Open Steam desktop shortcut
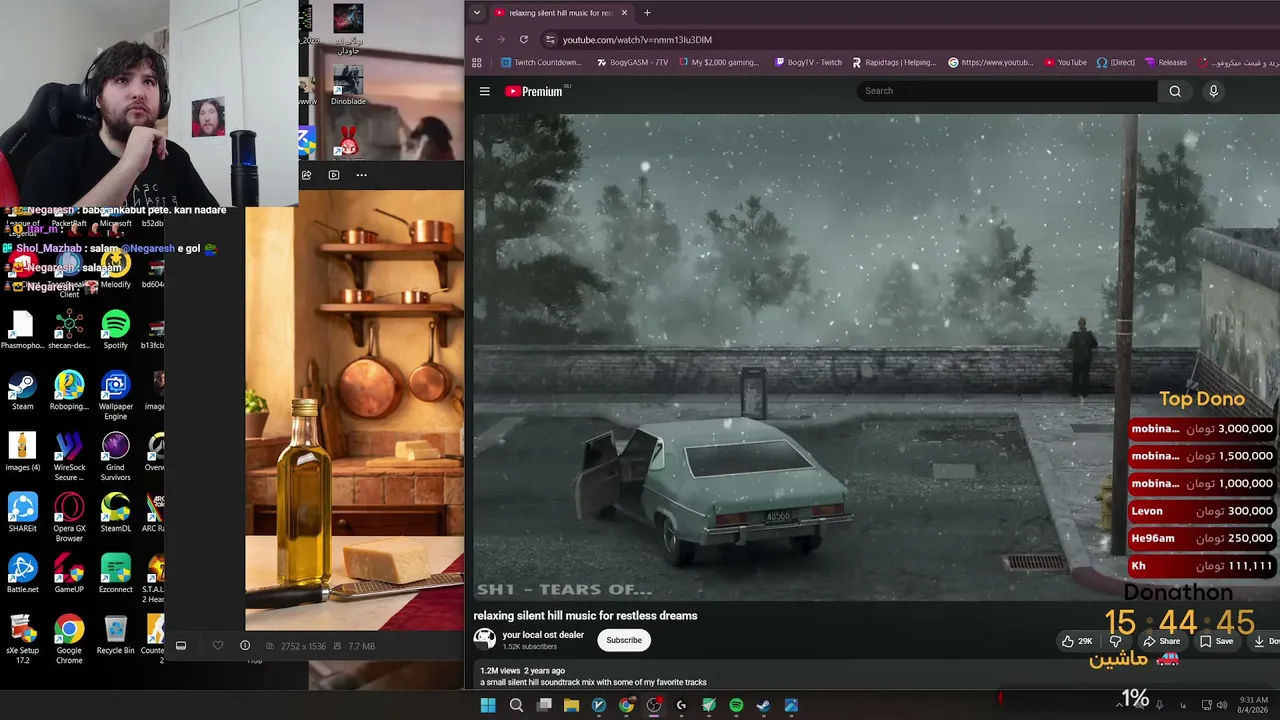 coord(22,391)
